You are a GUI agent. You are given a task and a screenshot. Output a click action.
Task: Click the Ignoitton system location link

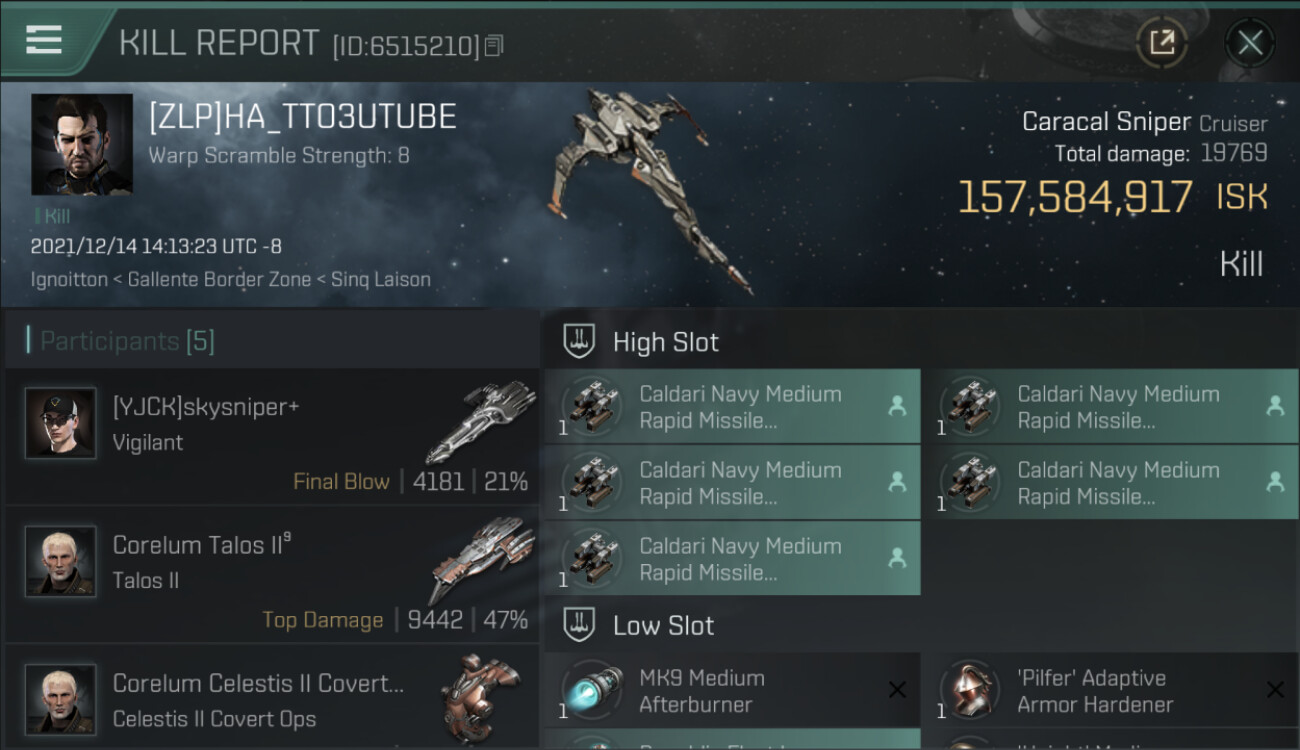coord(69,280)
